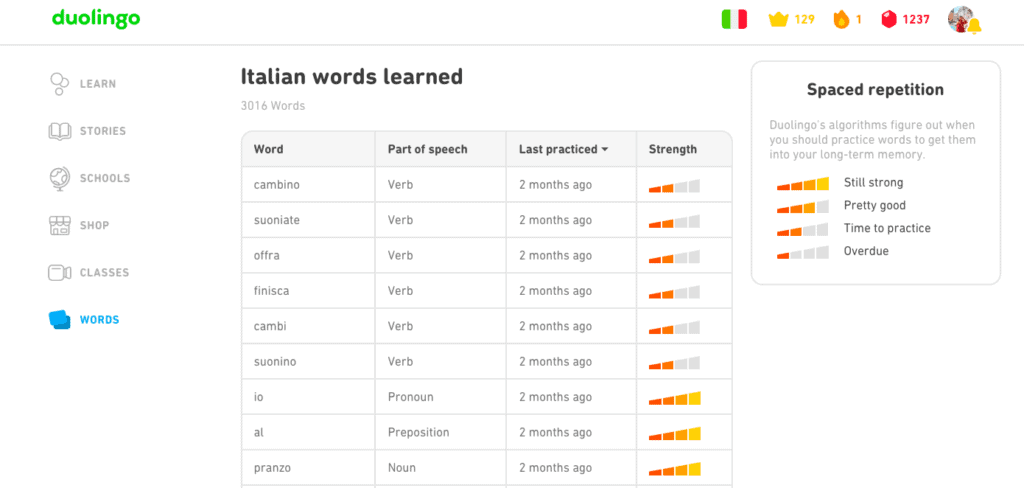This screenshot has width=1024, height=488.
Task: Click the Learn sidebar icon
Action: tap(59, 84)
